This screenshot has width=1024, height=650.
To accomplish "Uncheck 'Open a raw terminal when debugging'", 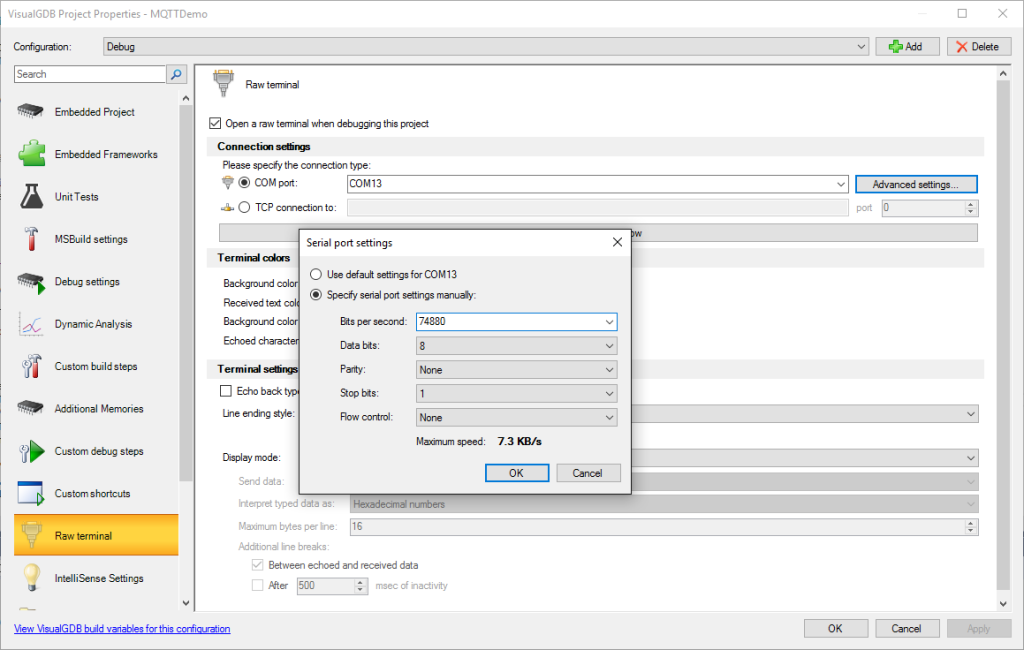I will pos(214,122).
